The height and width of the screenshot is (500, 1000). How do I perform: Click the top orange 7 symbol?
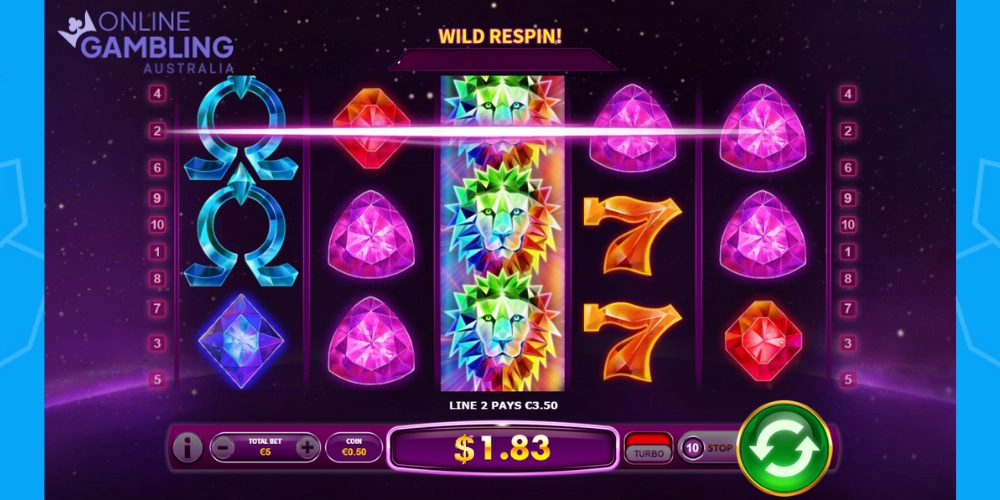tap(632, 235)
